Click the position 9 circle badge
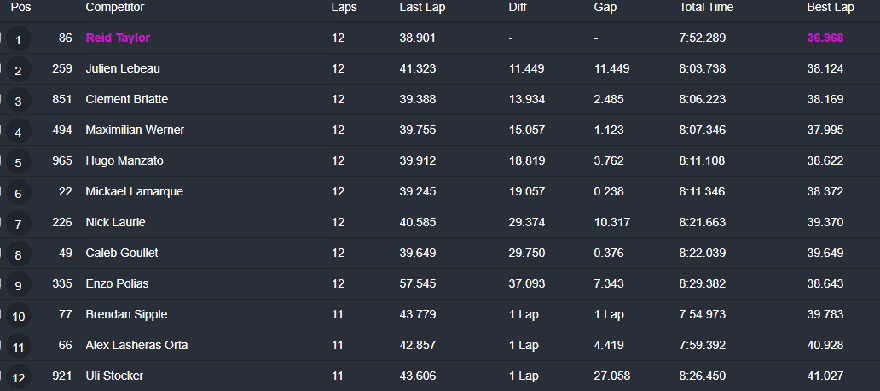 tap(19, 285)
